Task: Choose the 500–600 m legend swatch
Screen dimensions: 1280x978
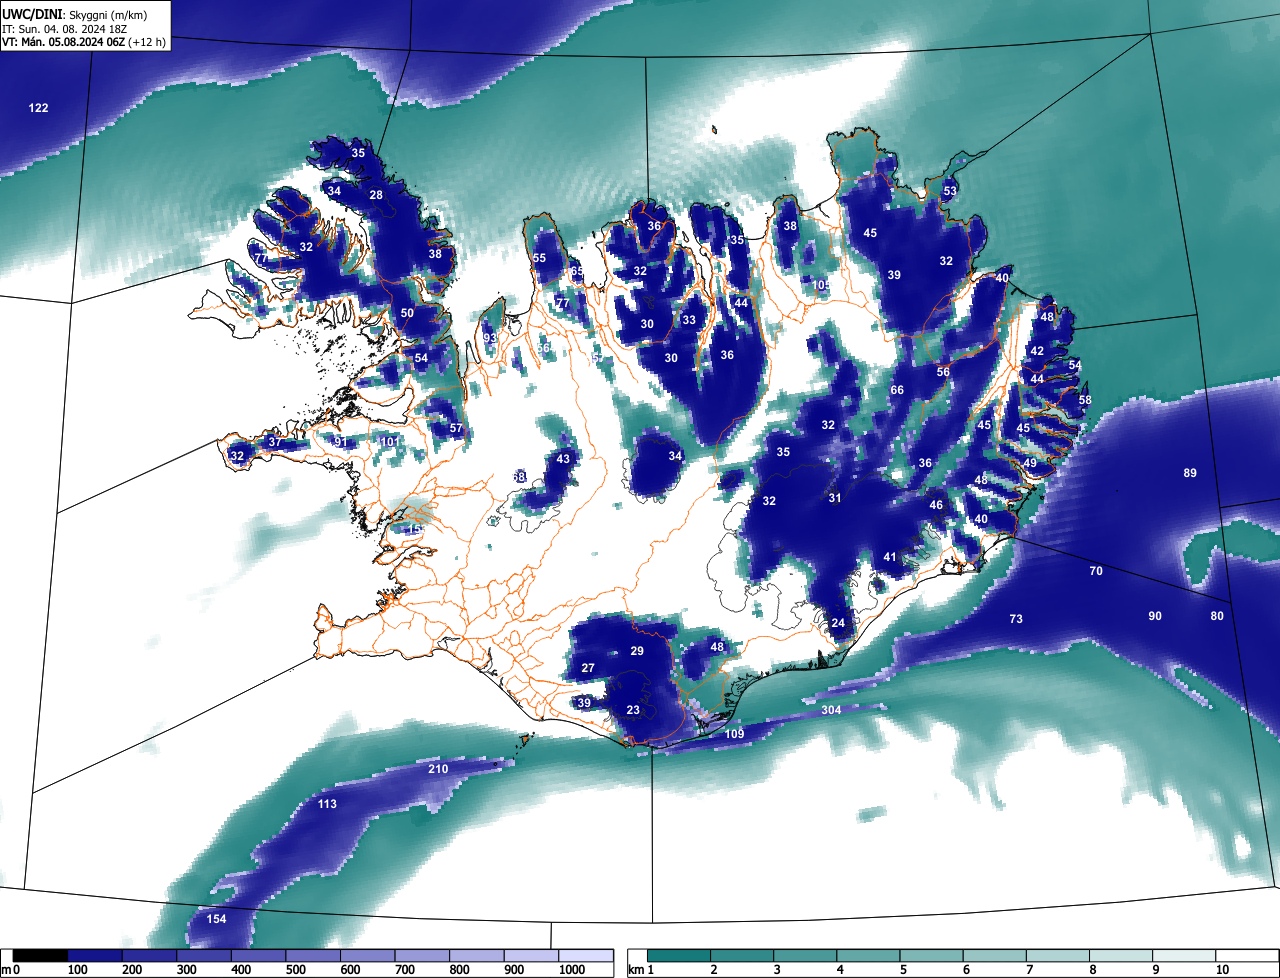Action: (313, 956)
